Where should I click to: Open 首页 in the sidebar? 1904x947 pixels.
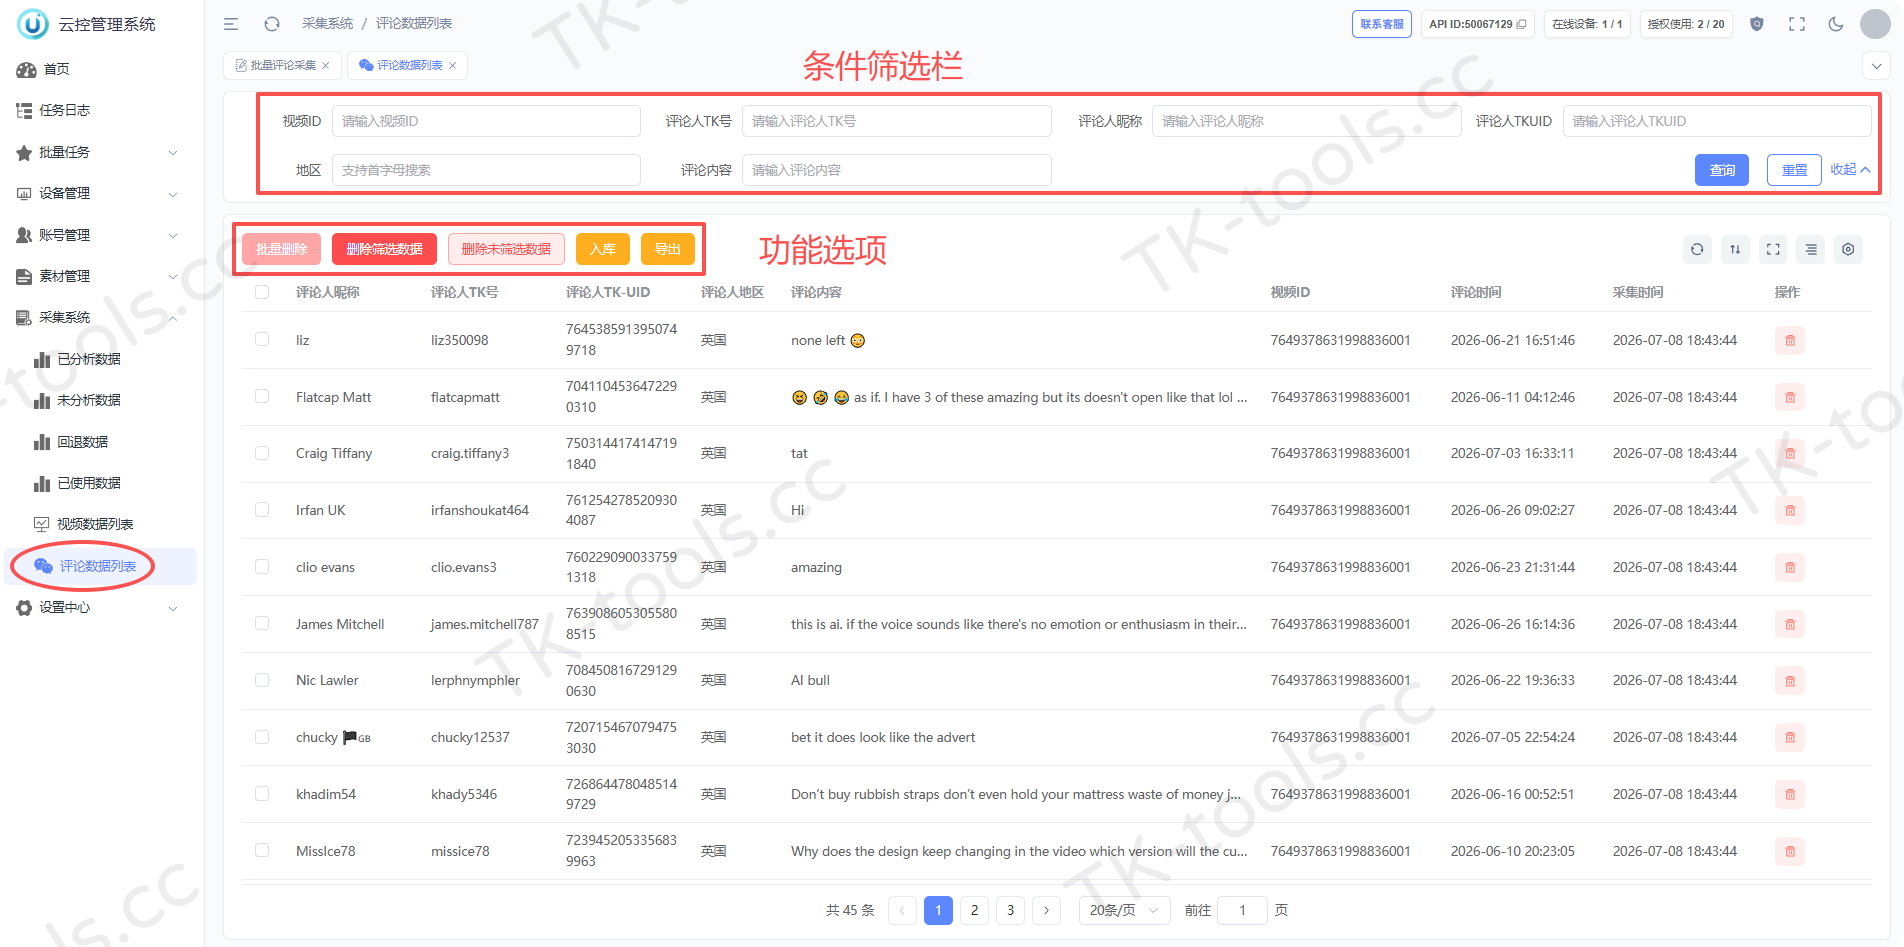coord(98,70)
